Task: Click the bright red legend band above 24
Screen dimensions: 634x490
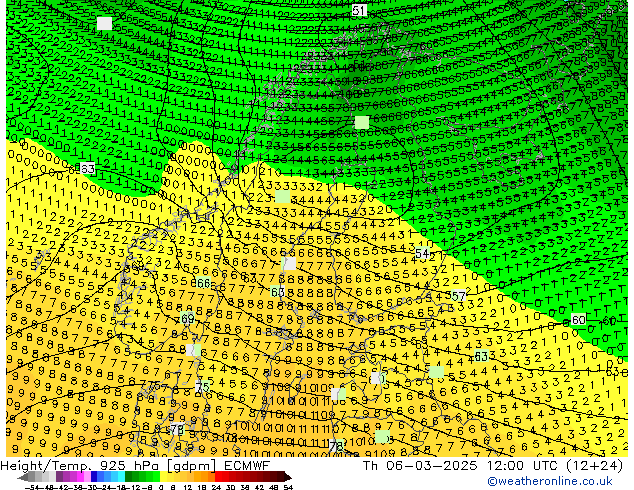Action: point(218,477)
